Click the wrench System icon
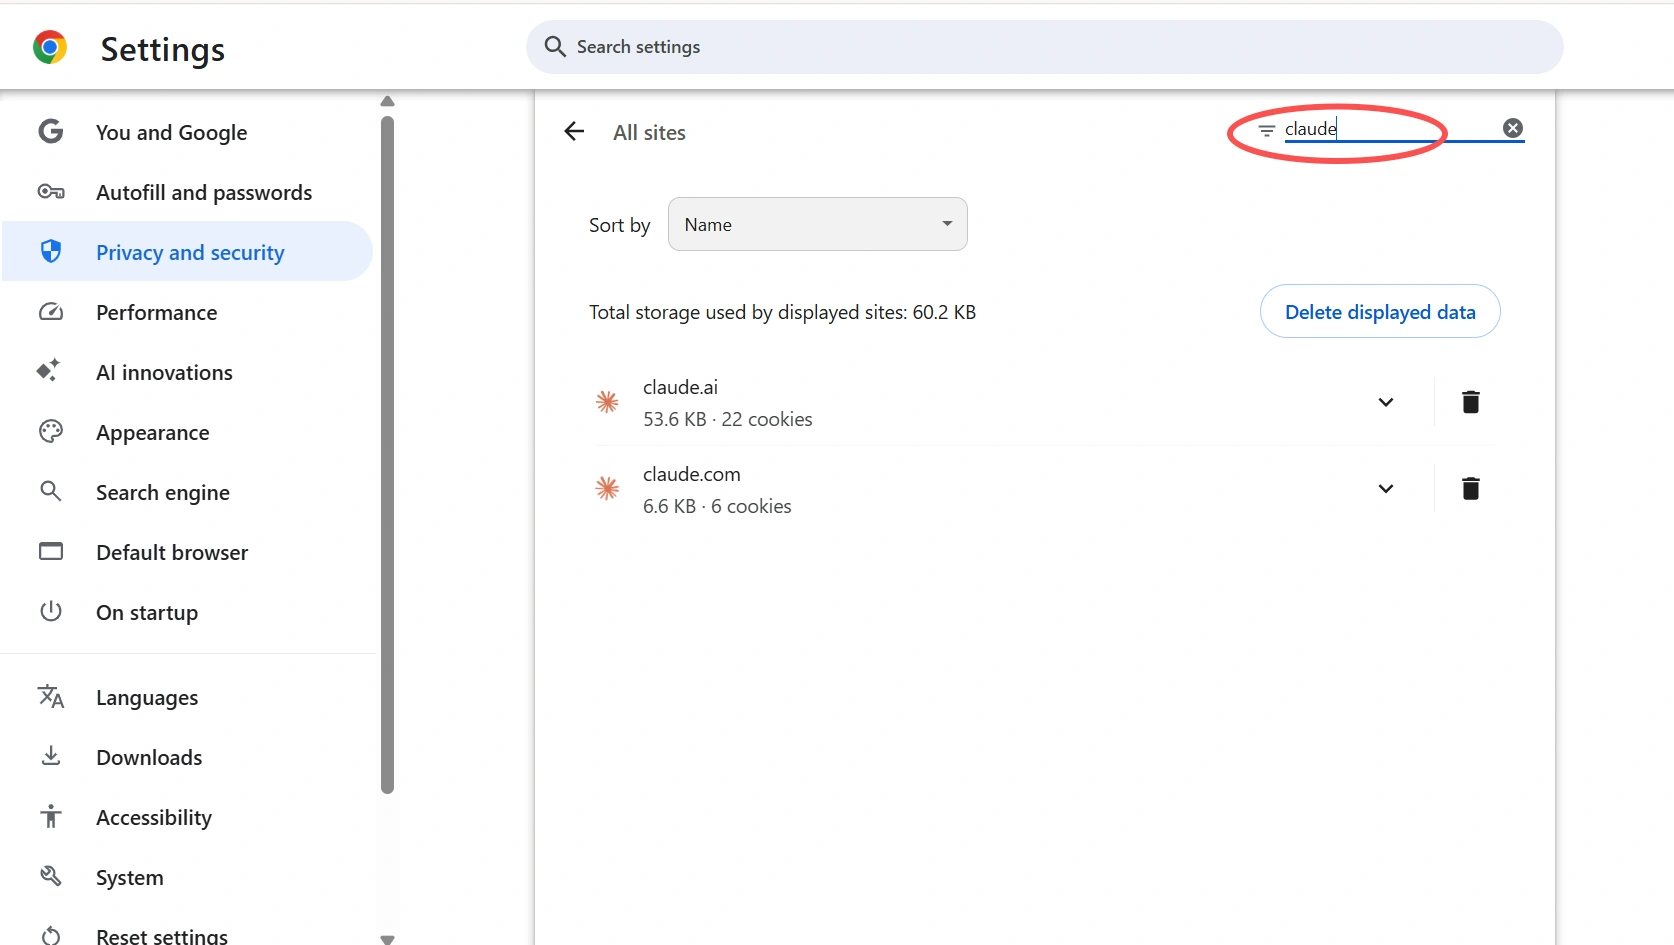1674x945 pixels. point(51,876)
